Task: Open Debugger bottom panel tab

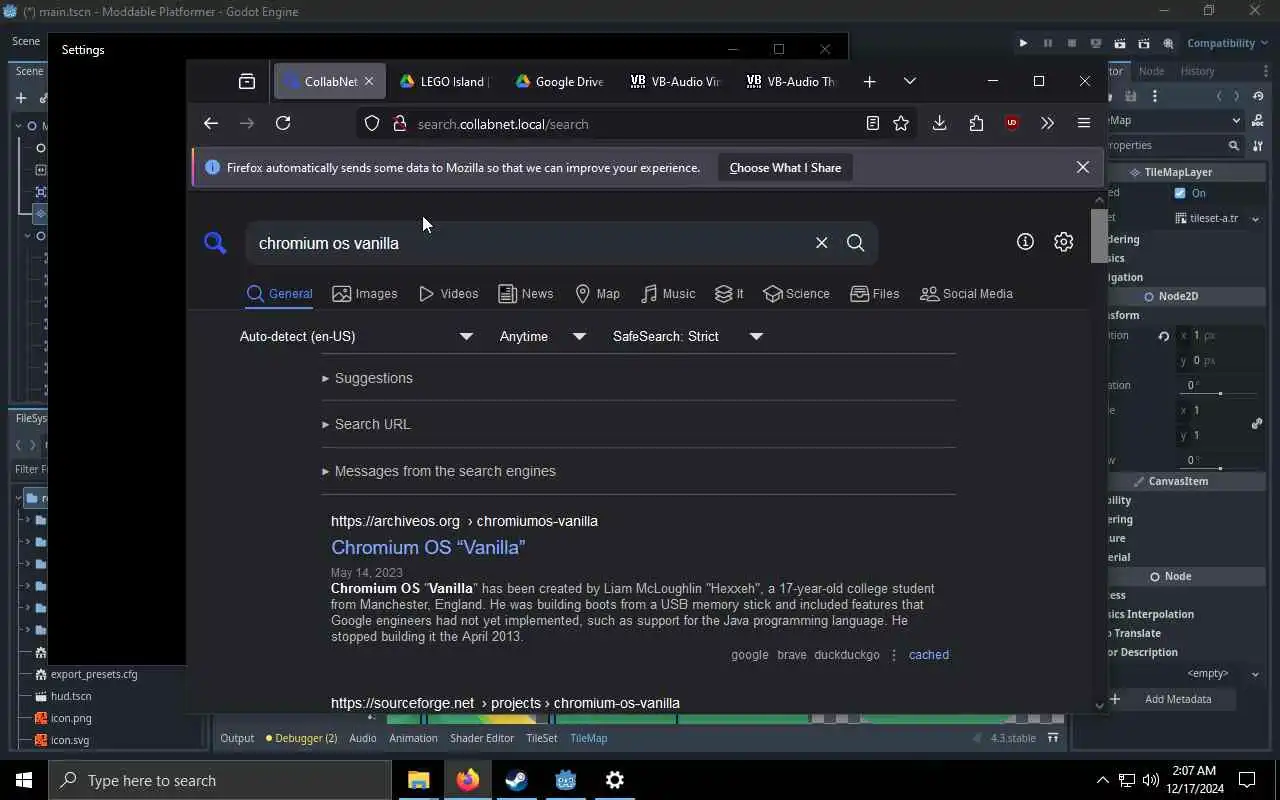Action: click(301, 738)
